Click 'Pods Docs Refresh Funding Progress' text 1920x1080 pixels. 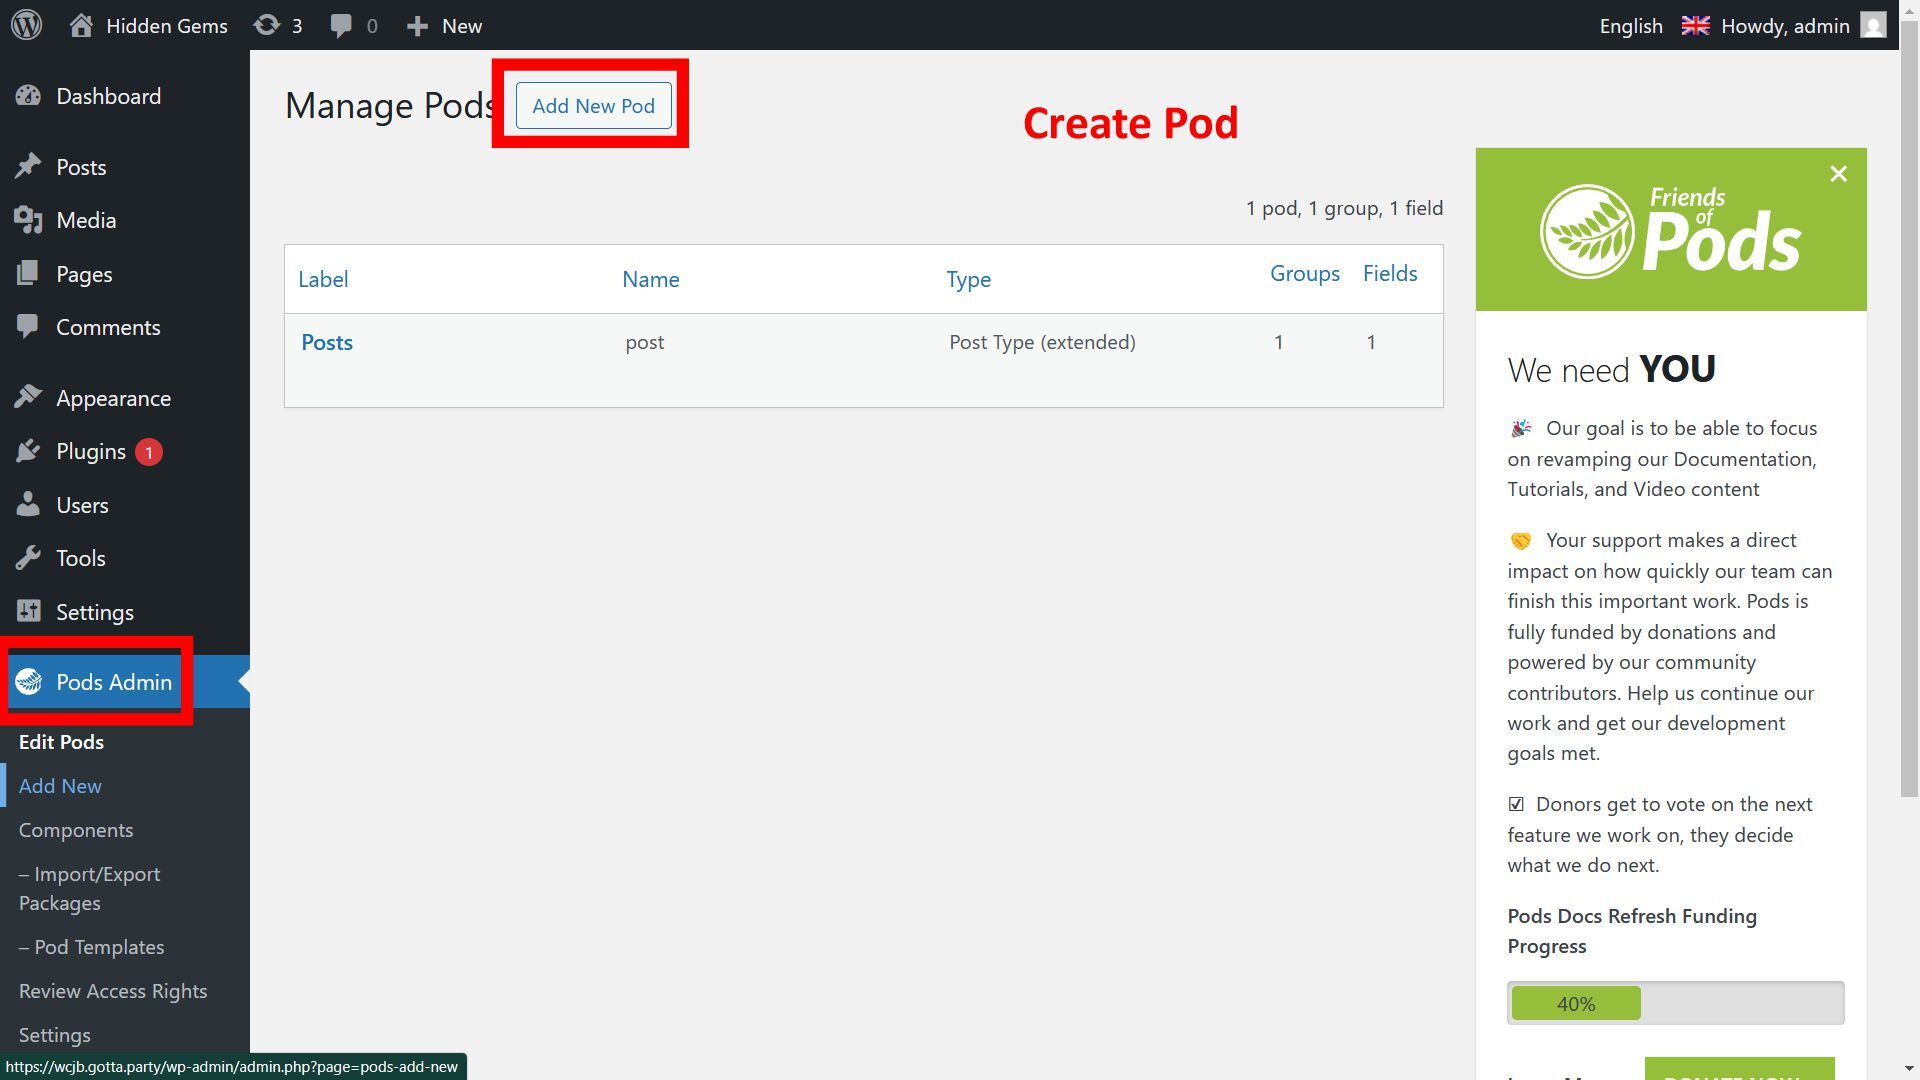tap(1632, 931)
